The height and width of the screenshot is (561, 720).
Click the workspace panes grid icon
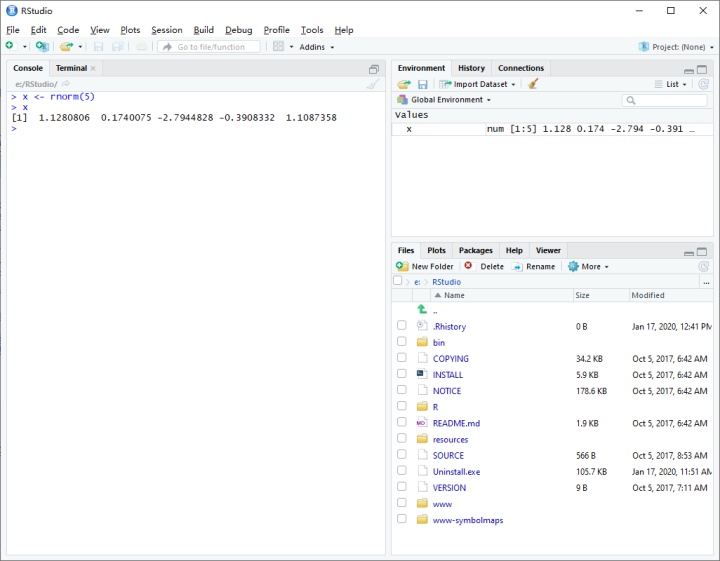tap(278, 46)
